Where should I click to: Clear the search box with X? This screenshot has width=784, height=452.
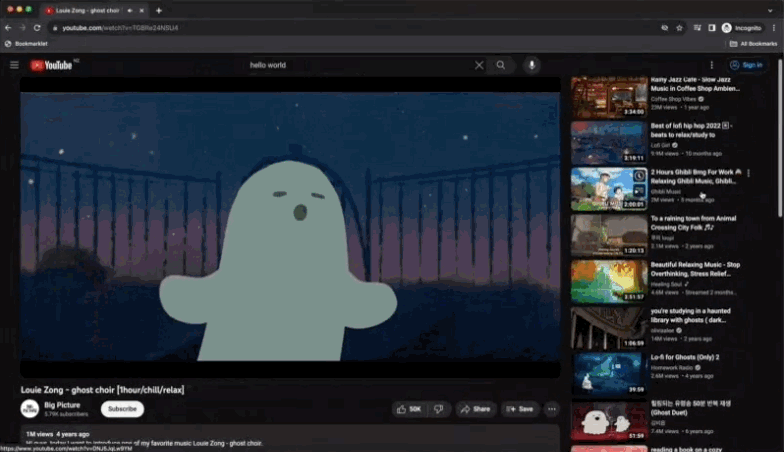[x=479, y=65]
